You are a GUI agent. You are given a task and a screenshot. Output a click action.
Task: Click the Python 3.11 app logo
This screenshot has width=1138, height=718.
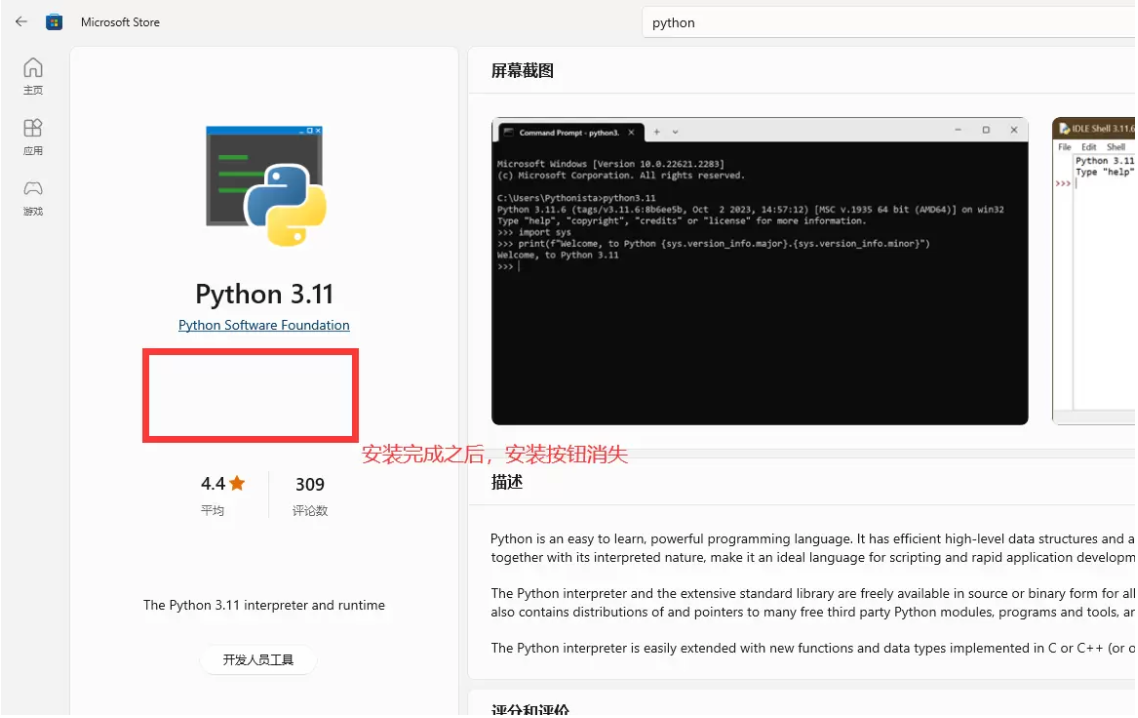(266, 186)
